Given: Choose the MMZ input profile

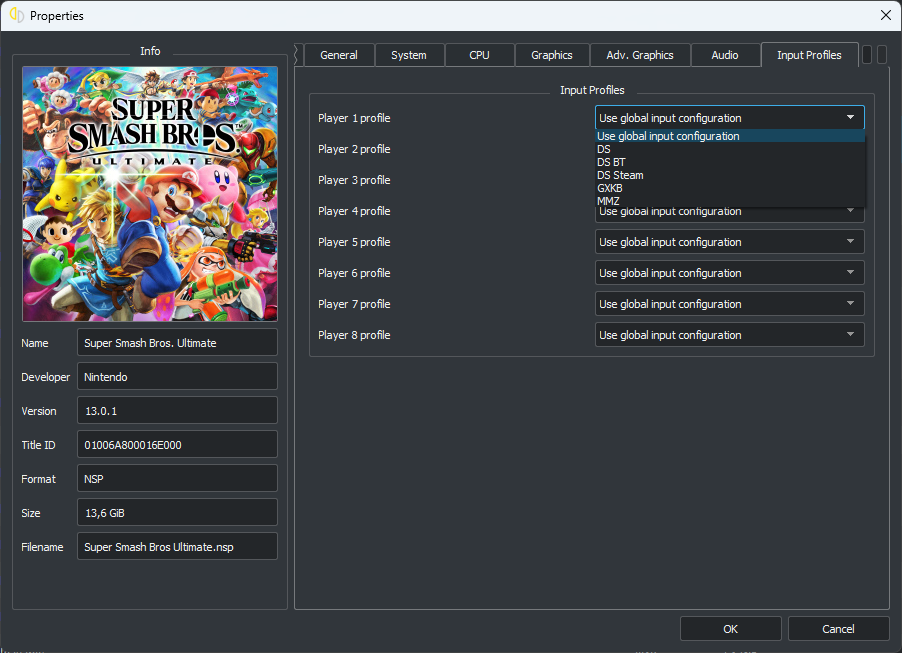Looking at the screenshot, I should 608,201.
